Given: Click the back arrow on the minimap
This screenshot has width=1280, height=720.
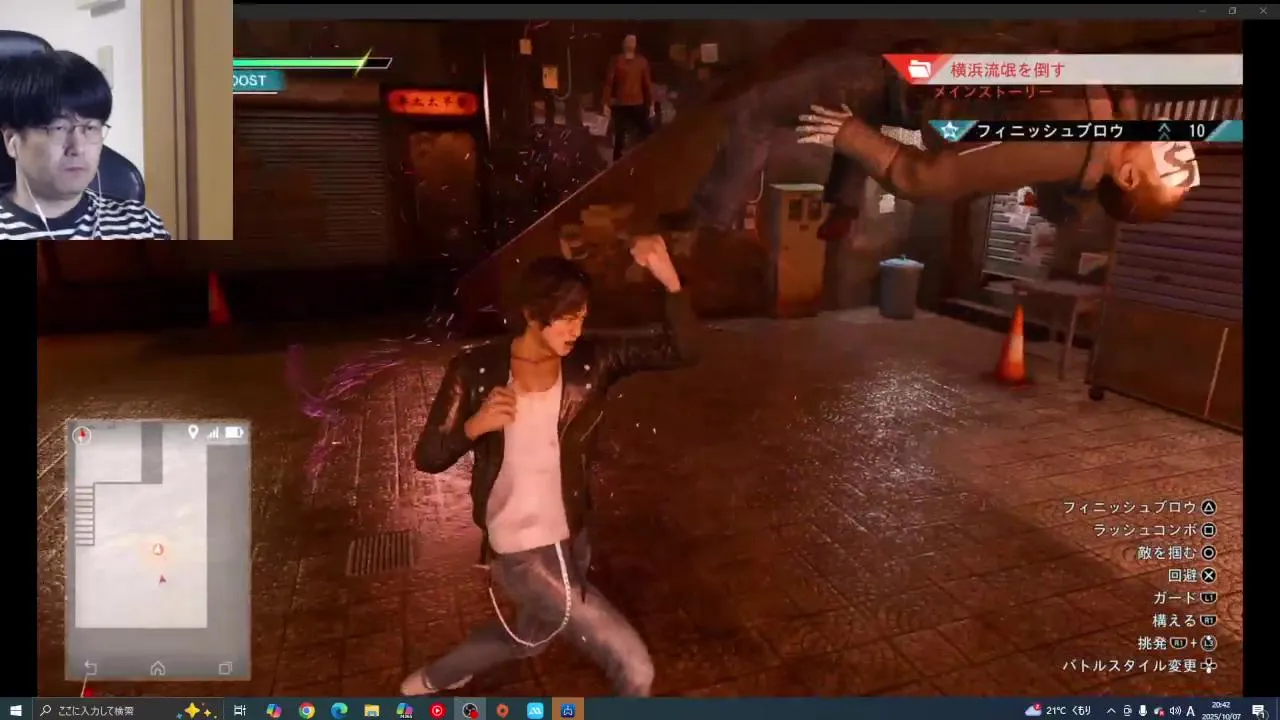Looking at the screenshot, I should [x=90, y=667].
